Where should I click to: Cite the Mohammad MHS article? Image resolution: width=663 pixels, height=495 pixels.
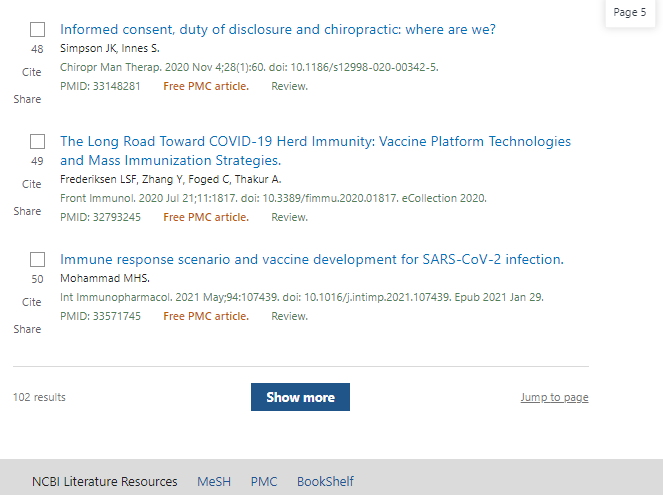point(31,302)
